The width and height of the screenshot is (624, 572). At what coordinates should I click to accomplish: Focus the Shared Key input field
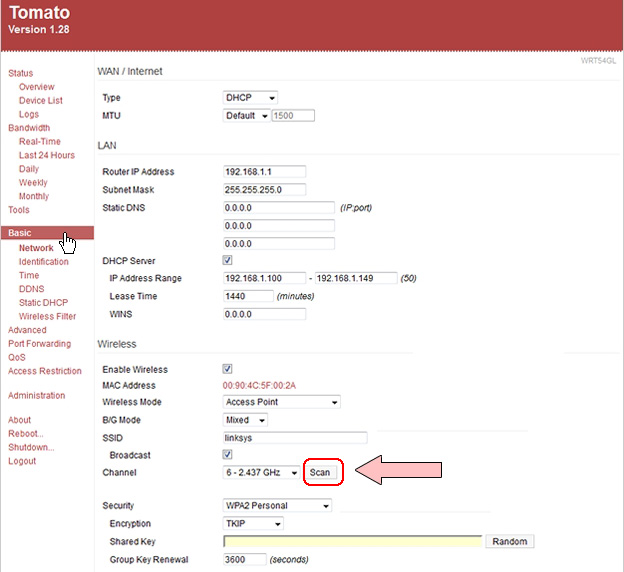click(353, 541)
